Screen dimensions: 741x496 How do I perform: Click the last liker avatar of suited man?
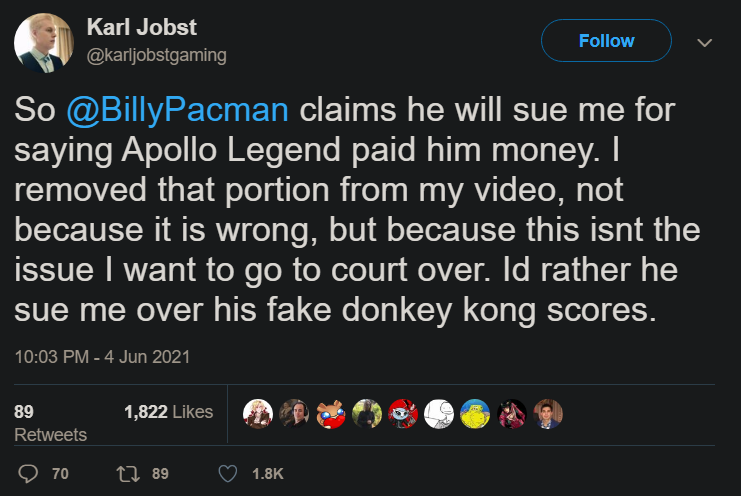549,412
